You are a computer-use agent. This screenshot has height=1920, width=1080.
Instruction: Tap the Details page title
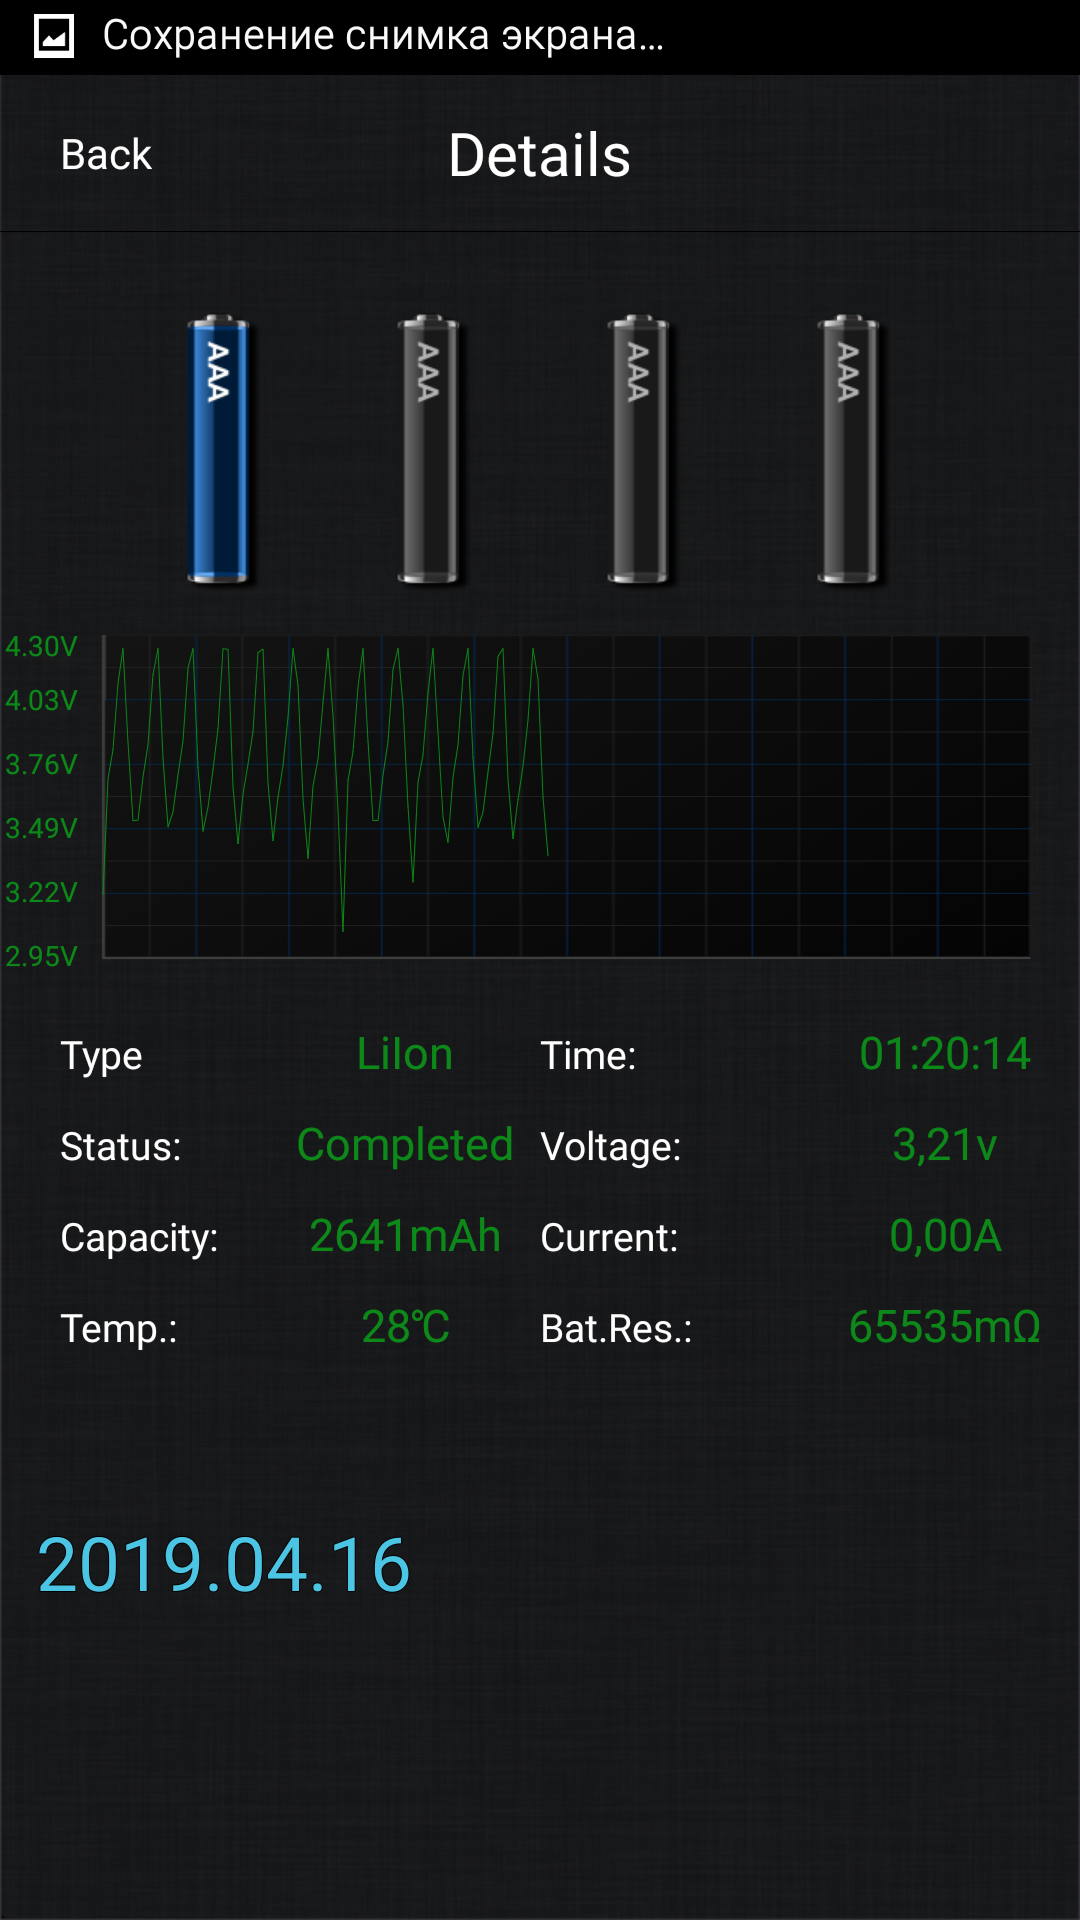pyautogui.click(x=540, y=155)
